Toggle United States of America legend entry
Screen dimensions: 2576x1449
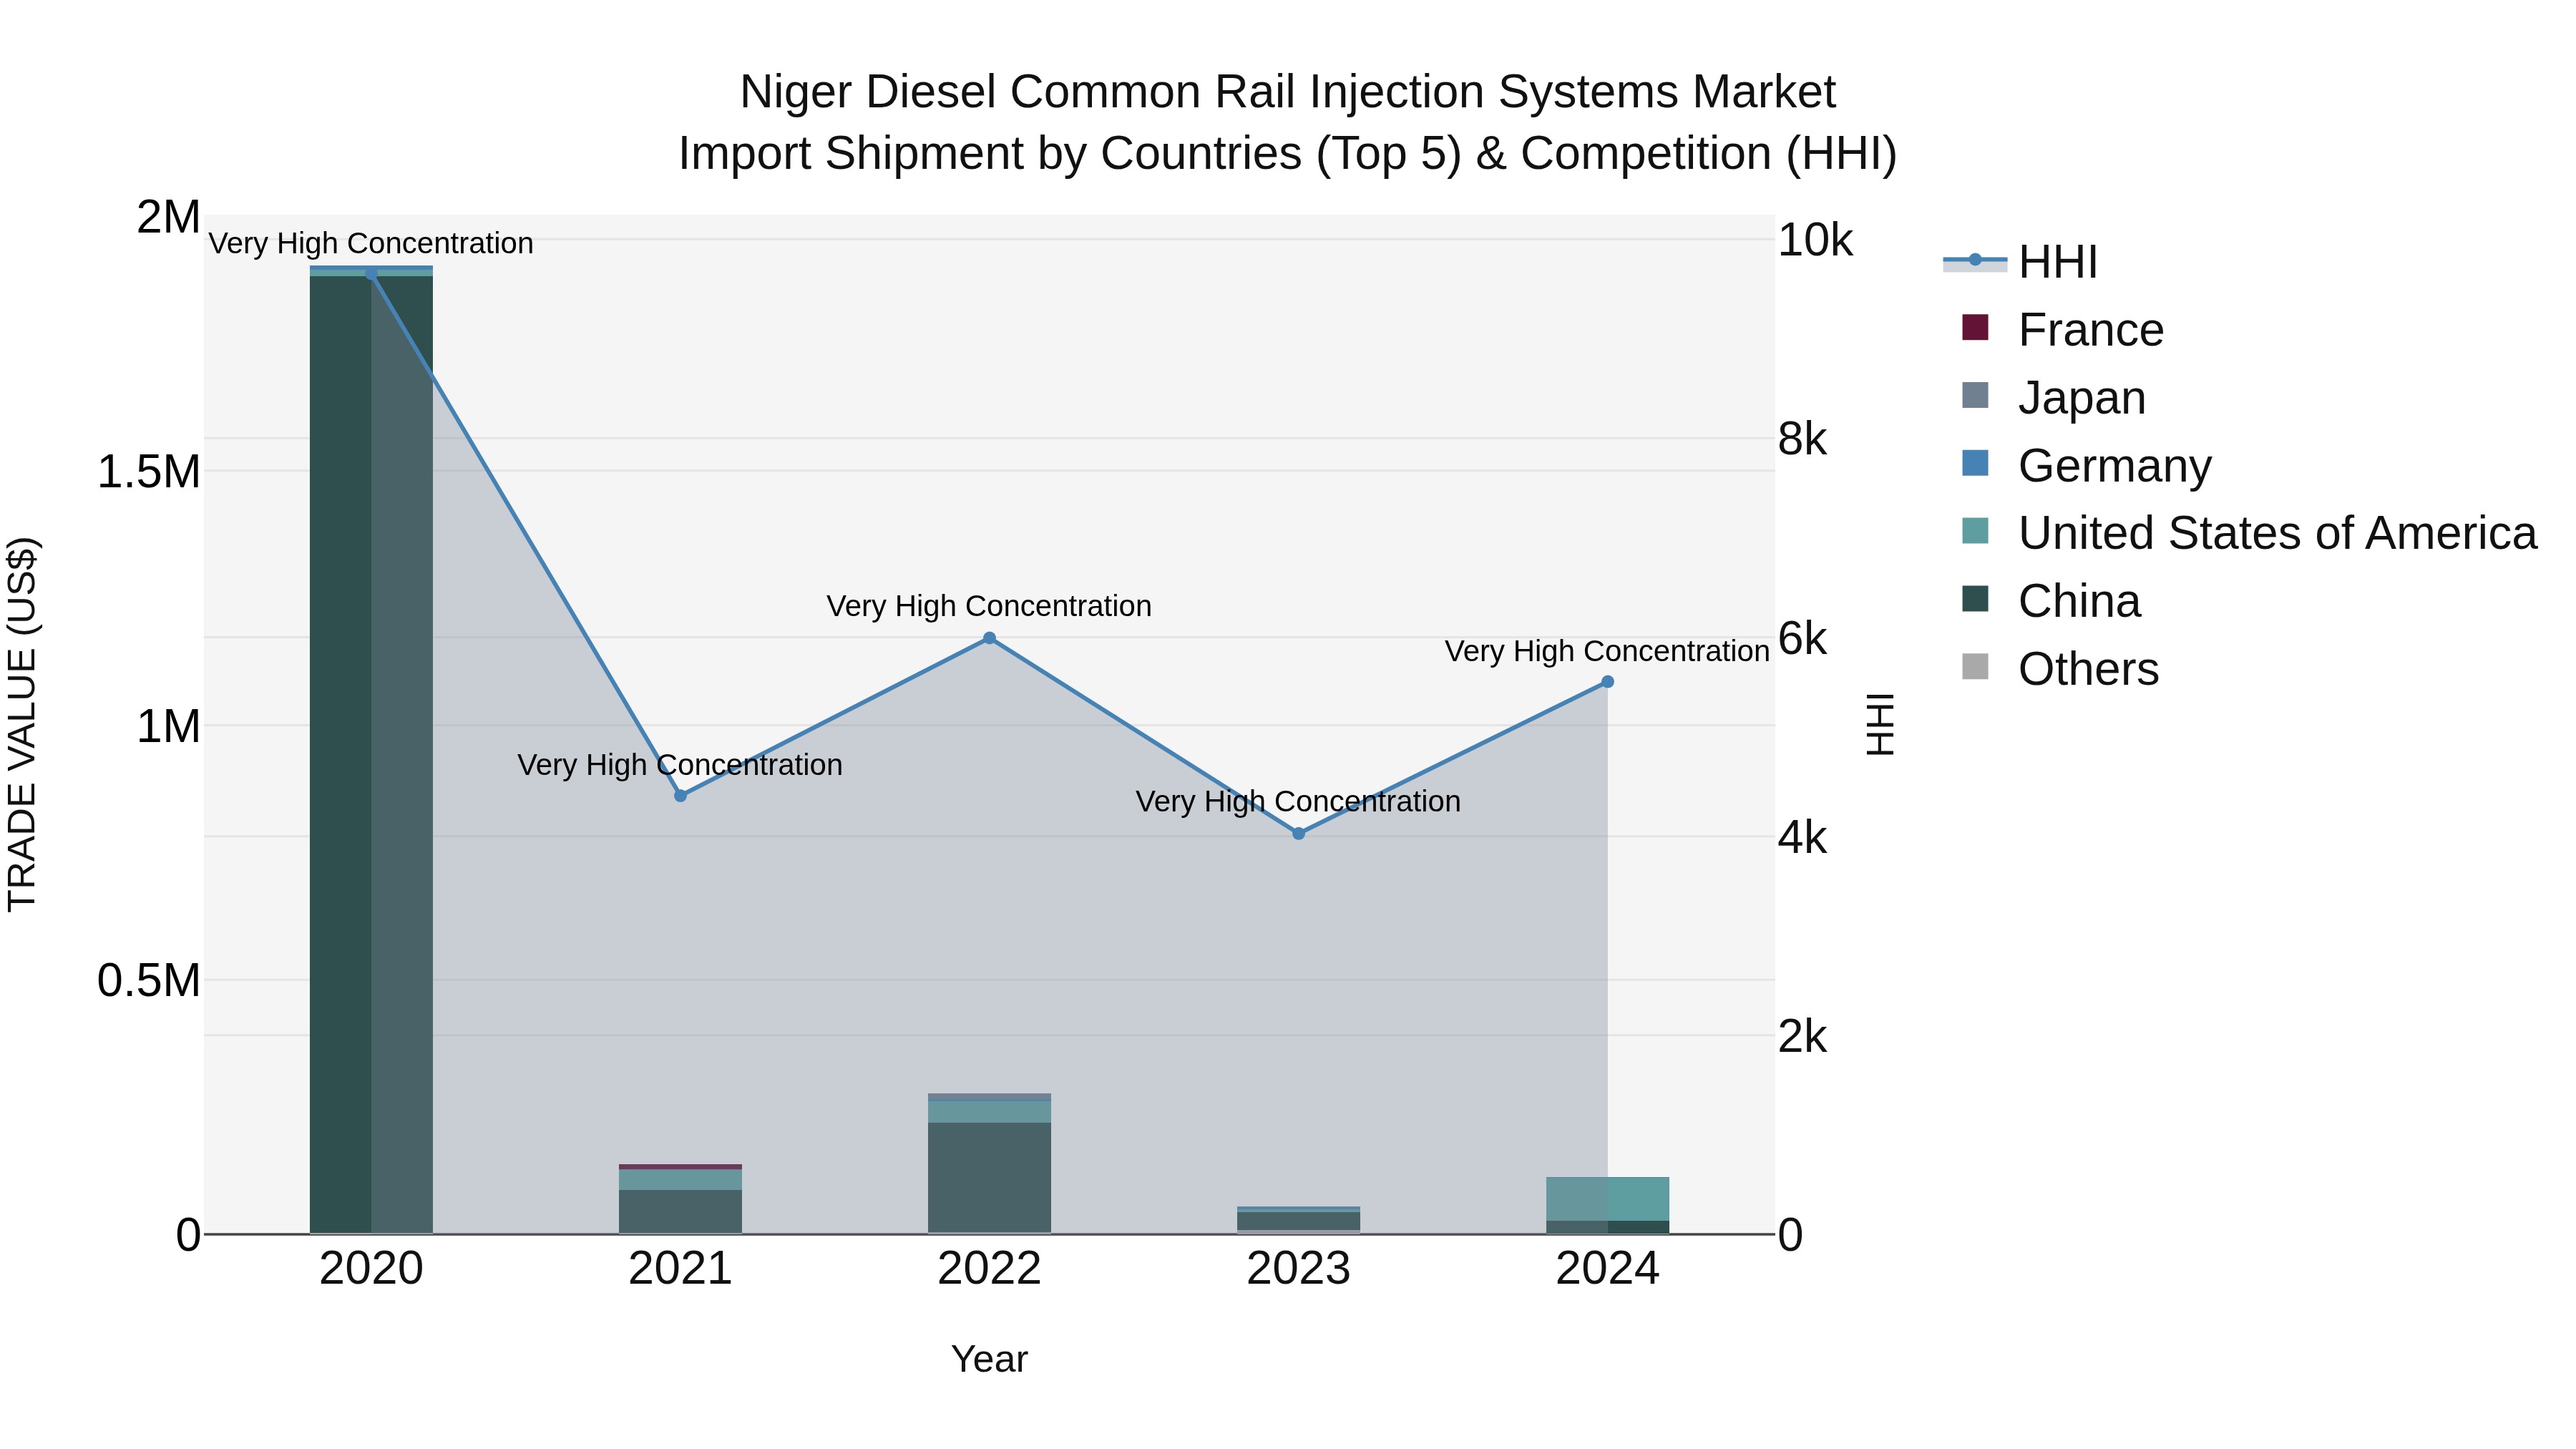pos(2250,533)
